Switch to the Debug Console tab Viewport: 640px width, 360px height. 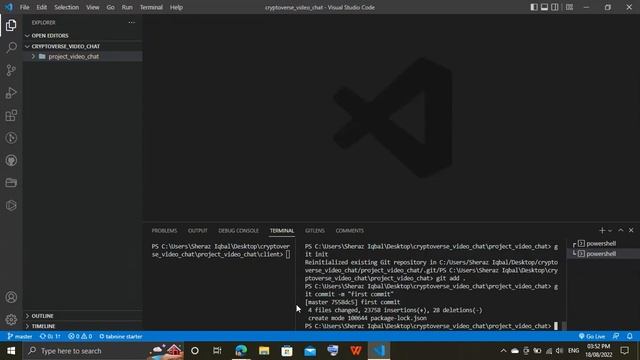(239, 231)
